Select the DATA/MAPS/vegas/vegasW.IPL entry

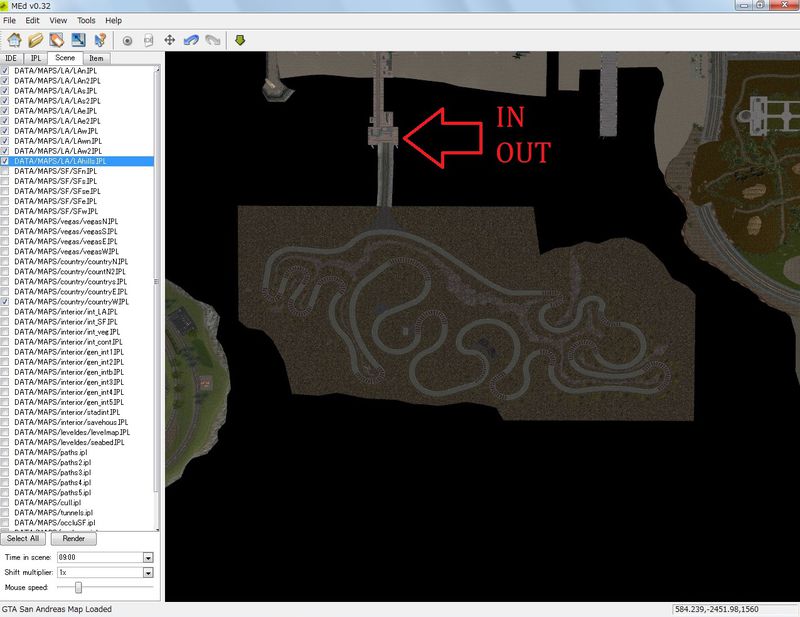pos(66,251)
